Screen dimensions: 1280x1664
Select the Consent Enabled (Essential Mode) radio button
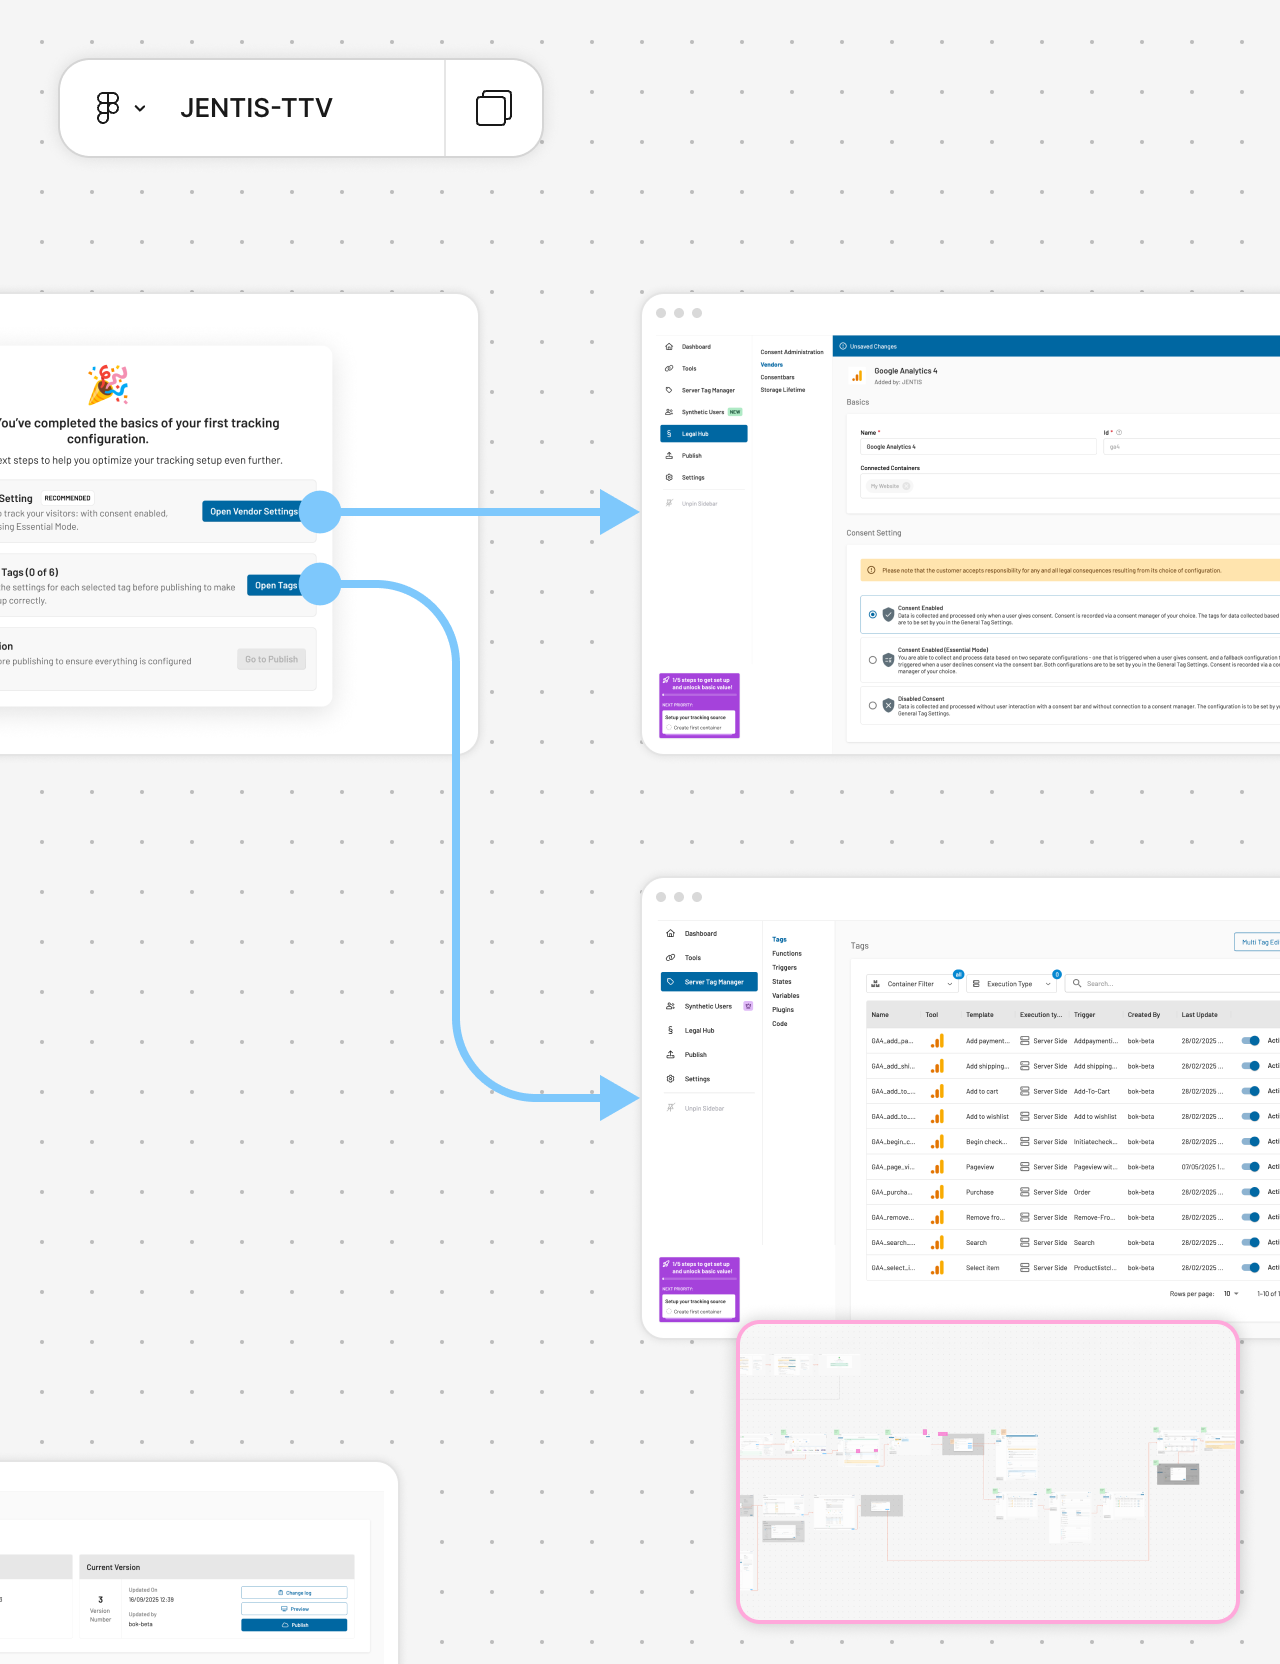point(873,660)
